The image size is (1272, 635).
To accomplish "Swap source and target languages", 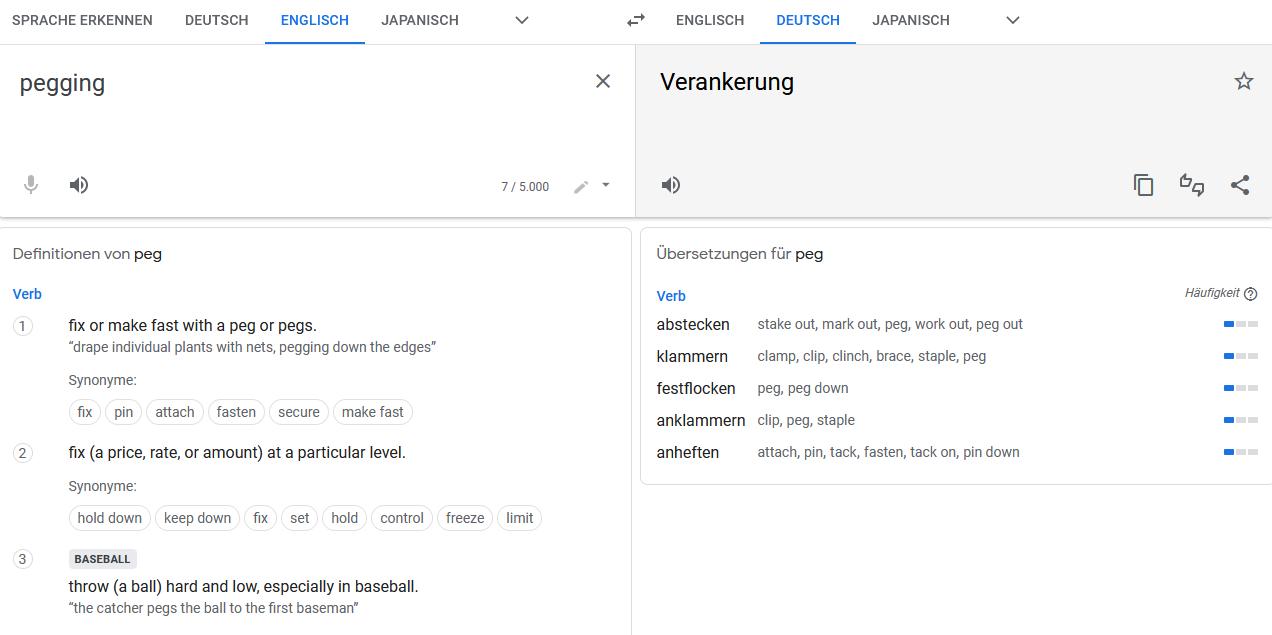I will coord(636,20).
